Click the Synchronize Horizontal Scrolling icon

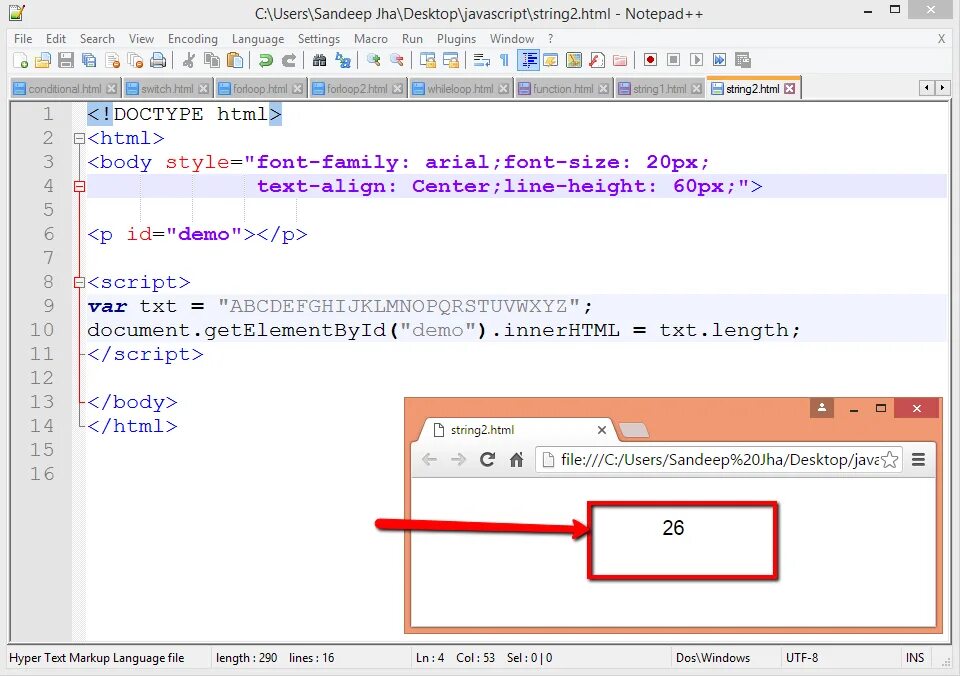pos(451,60)
